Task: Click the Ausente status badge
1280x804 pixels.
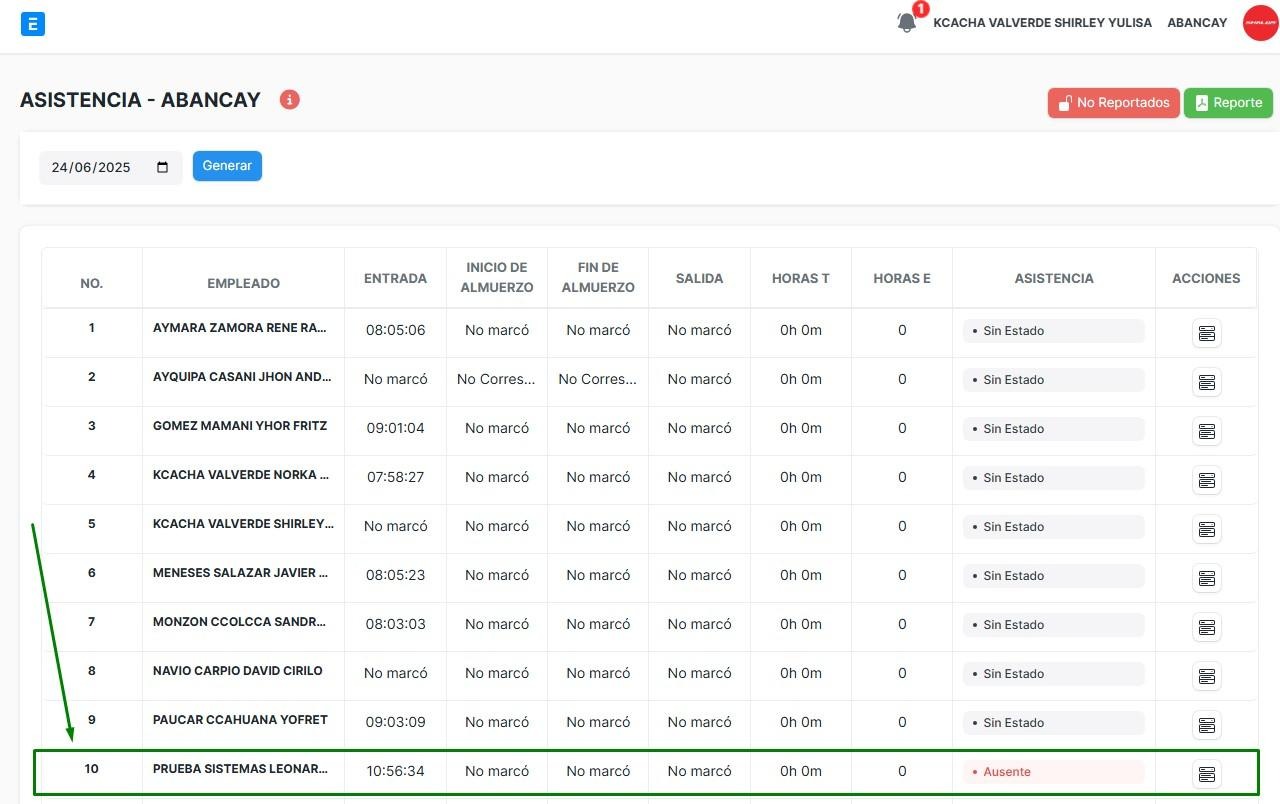Action: [1053, 772]
